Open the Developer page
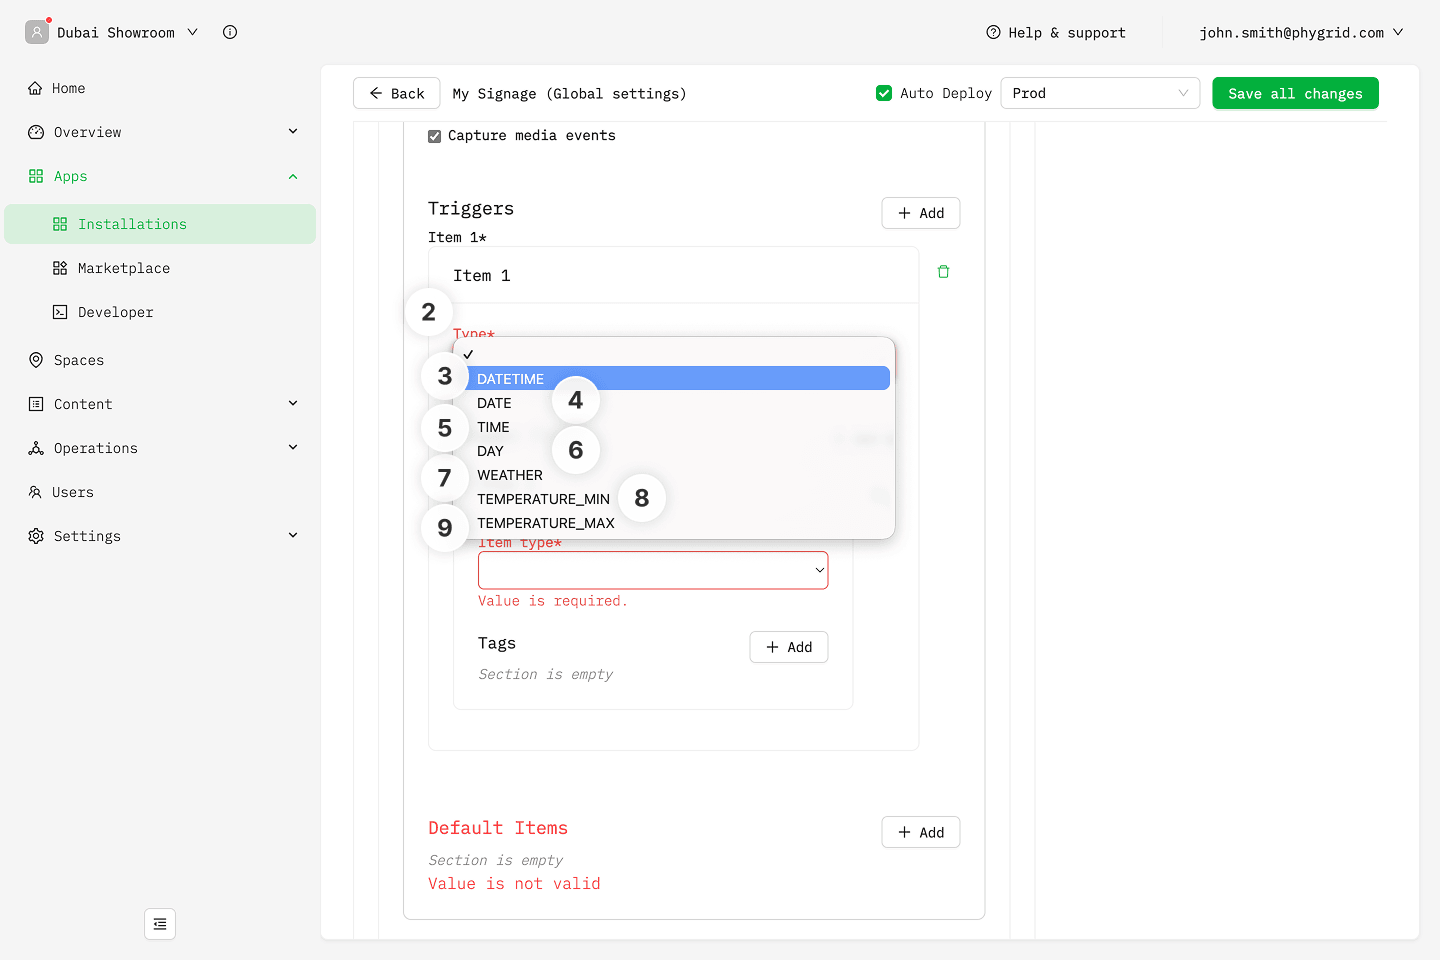Screen dimensions: 1440x960 tap(115, 312)
